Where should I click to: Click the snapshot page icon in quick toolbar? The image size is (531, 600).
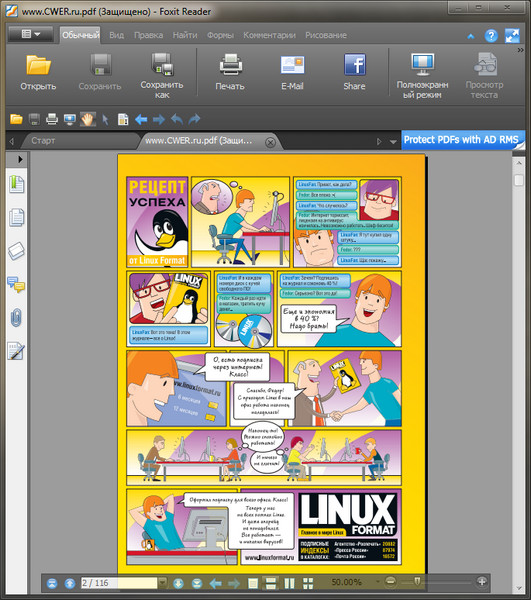click(x=123, y=119)
